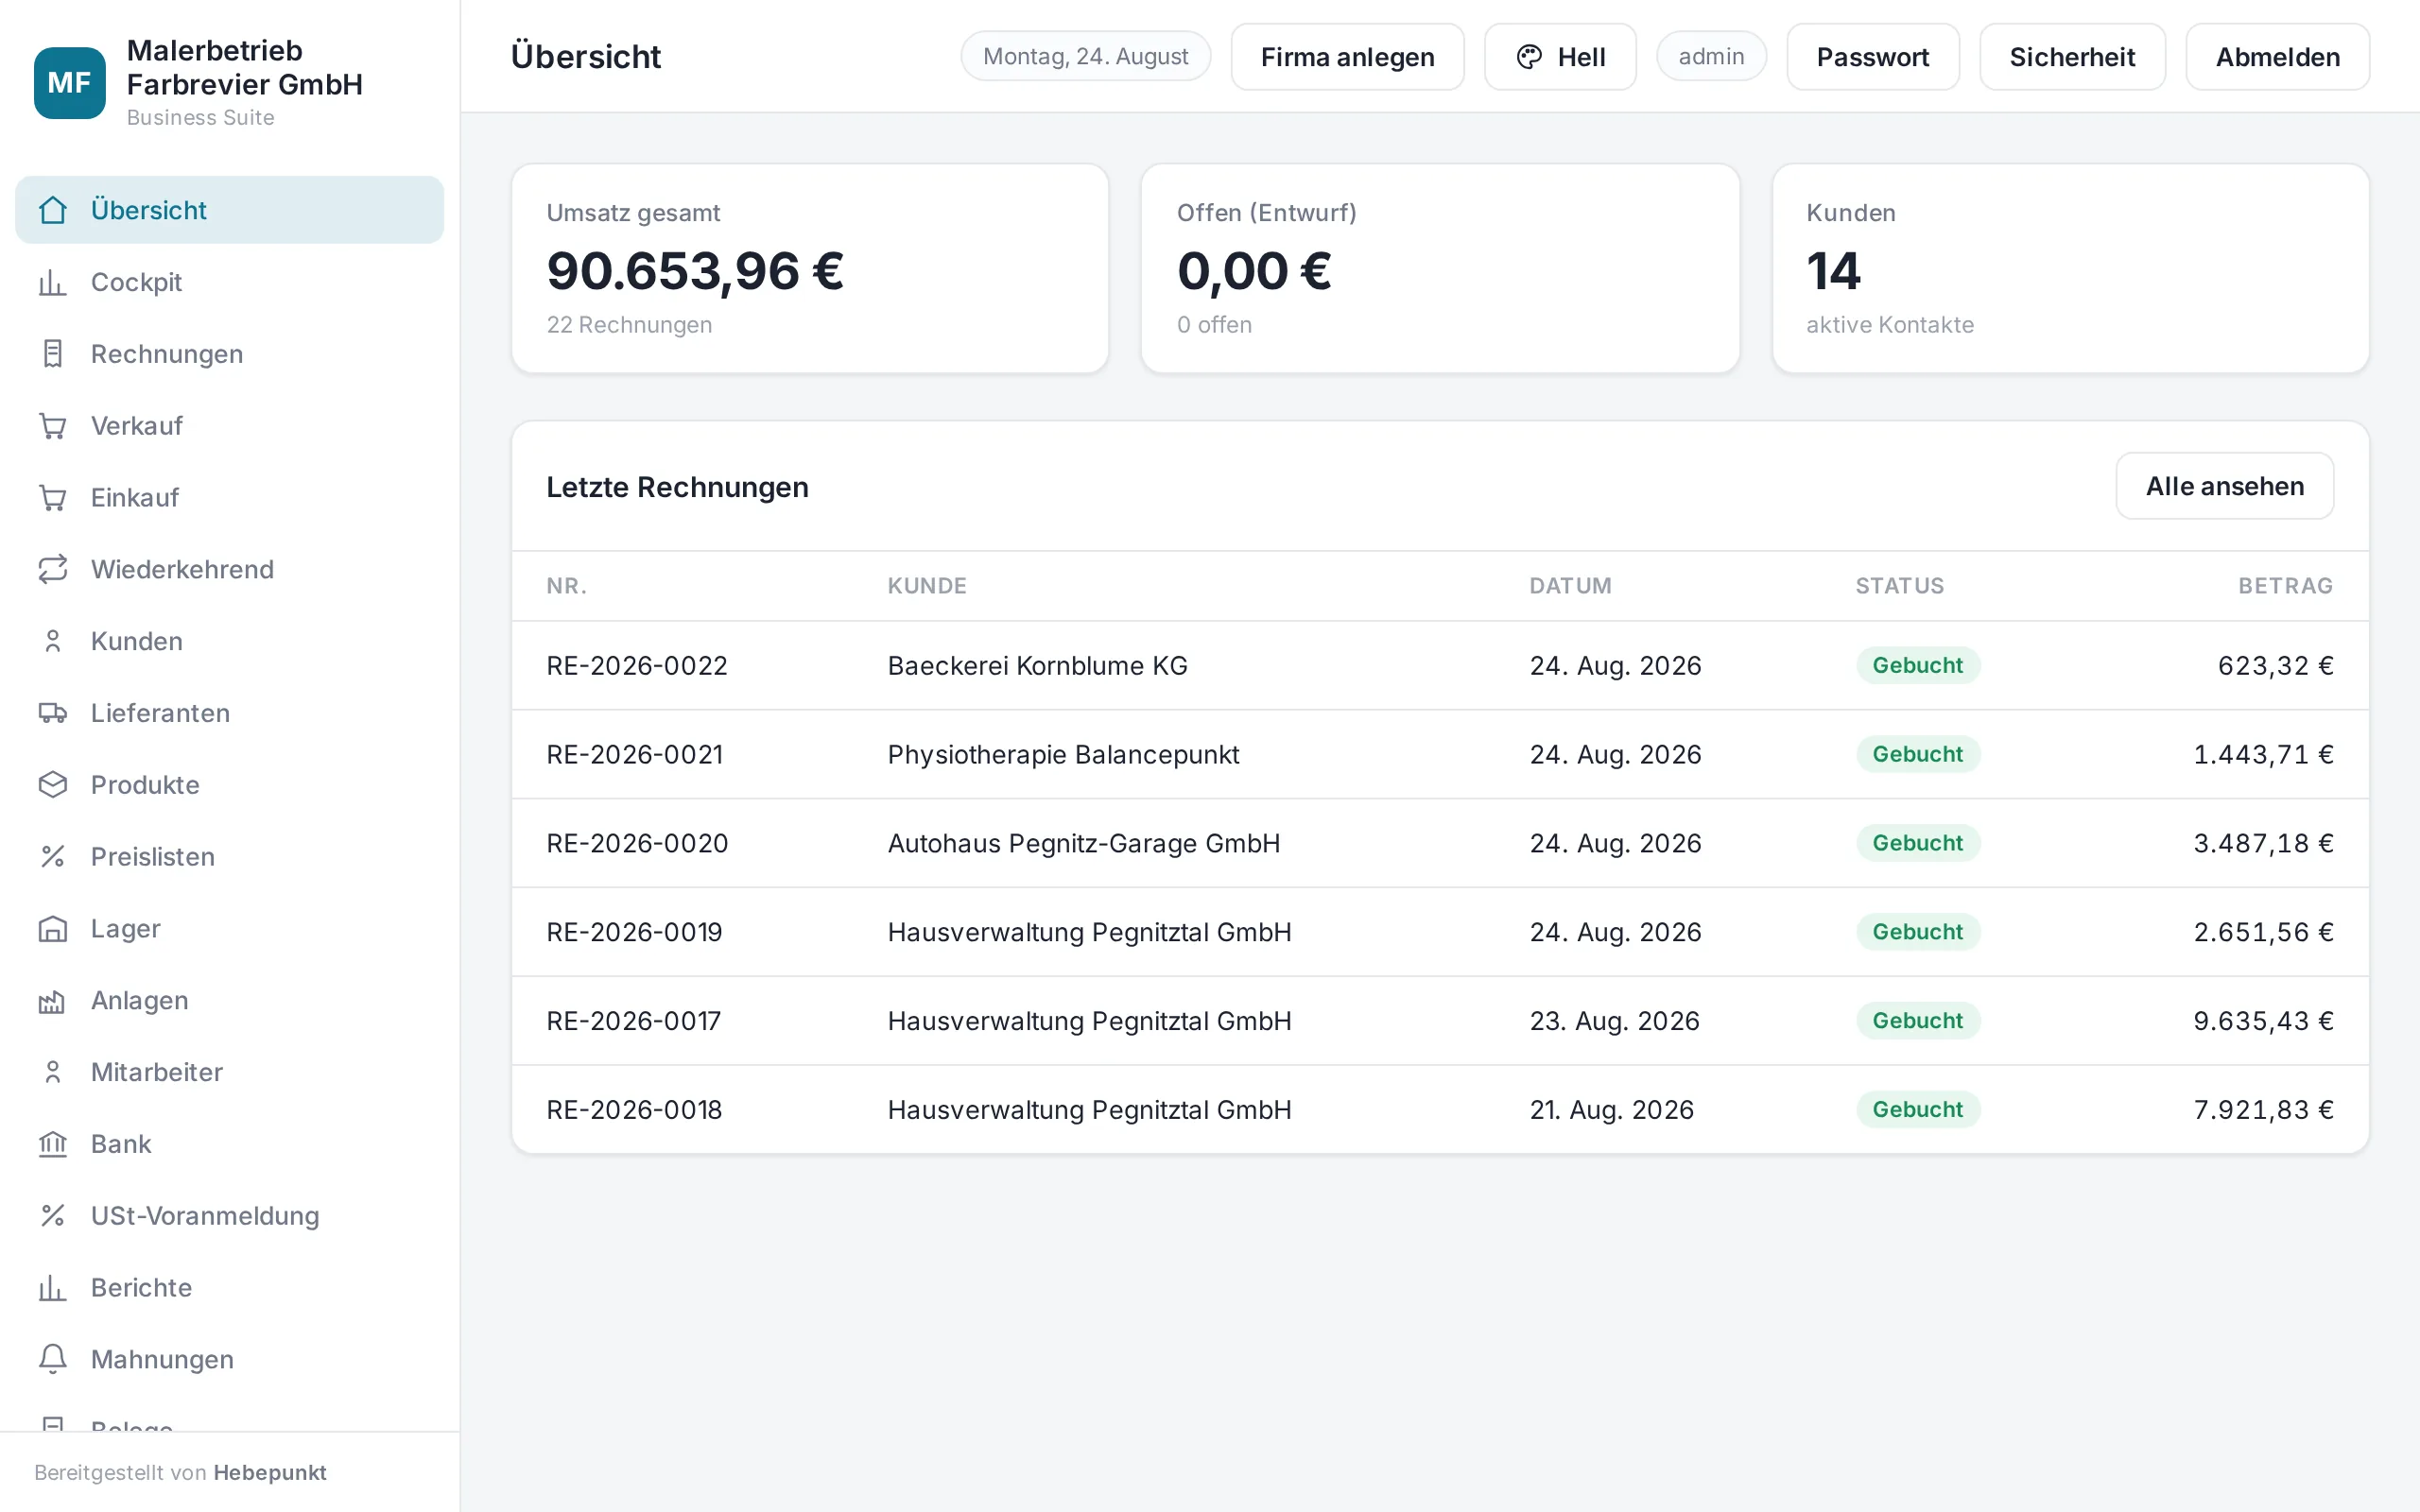Click Gebucht status of RE-2026-0018
This screenshot has width=2420, height=1512.
point(1917,1110)
